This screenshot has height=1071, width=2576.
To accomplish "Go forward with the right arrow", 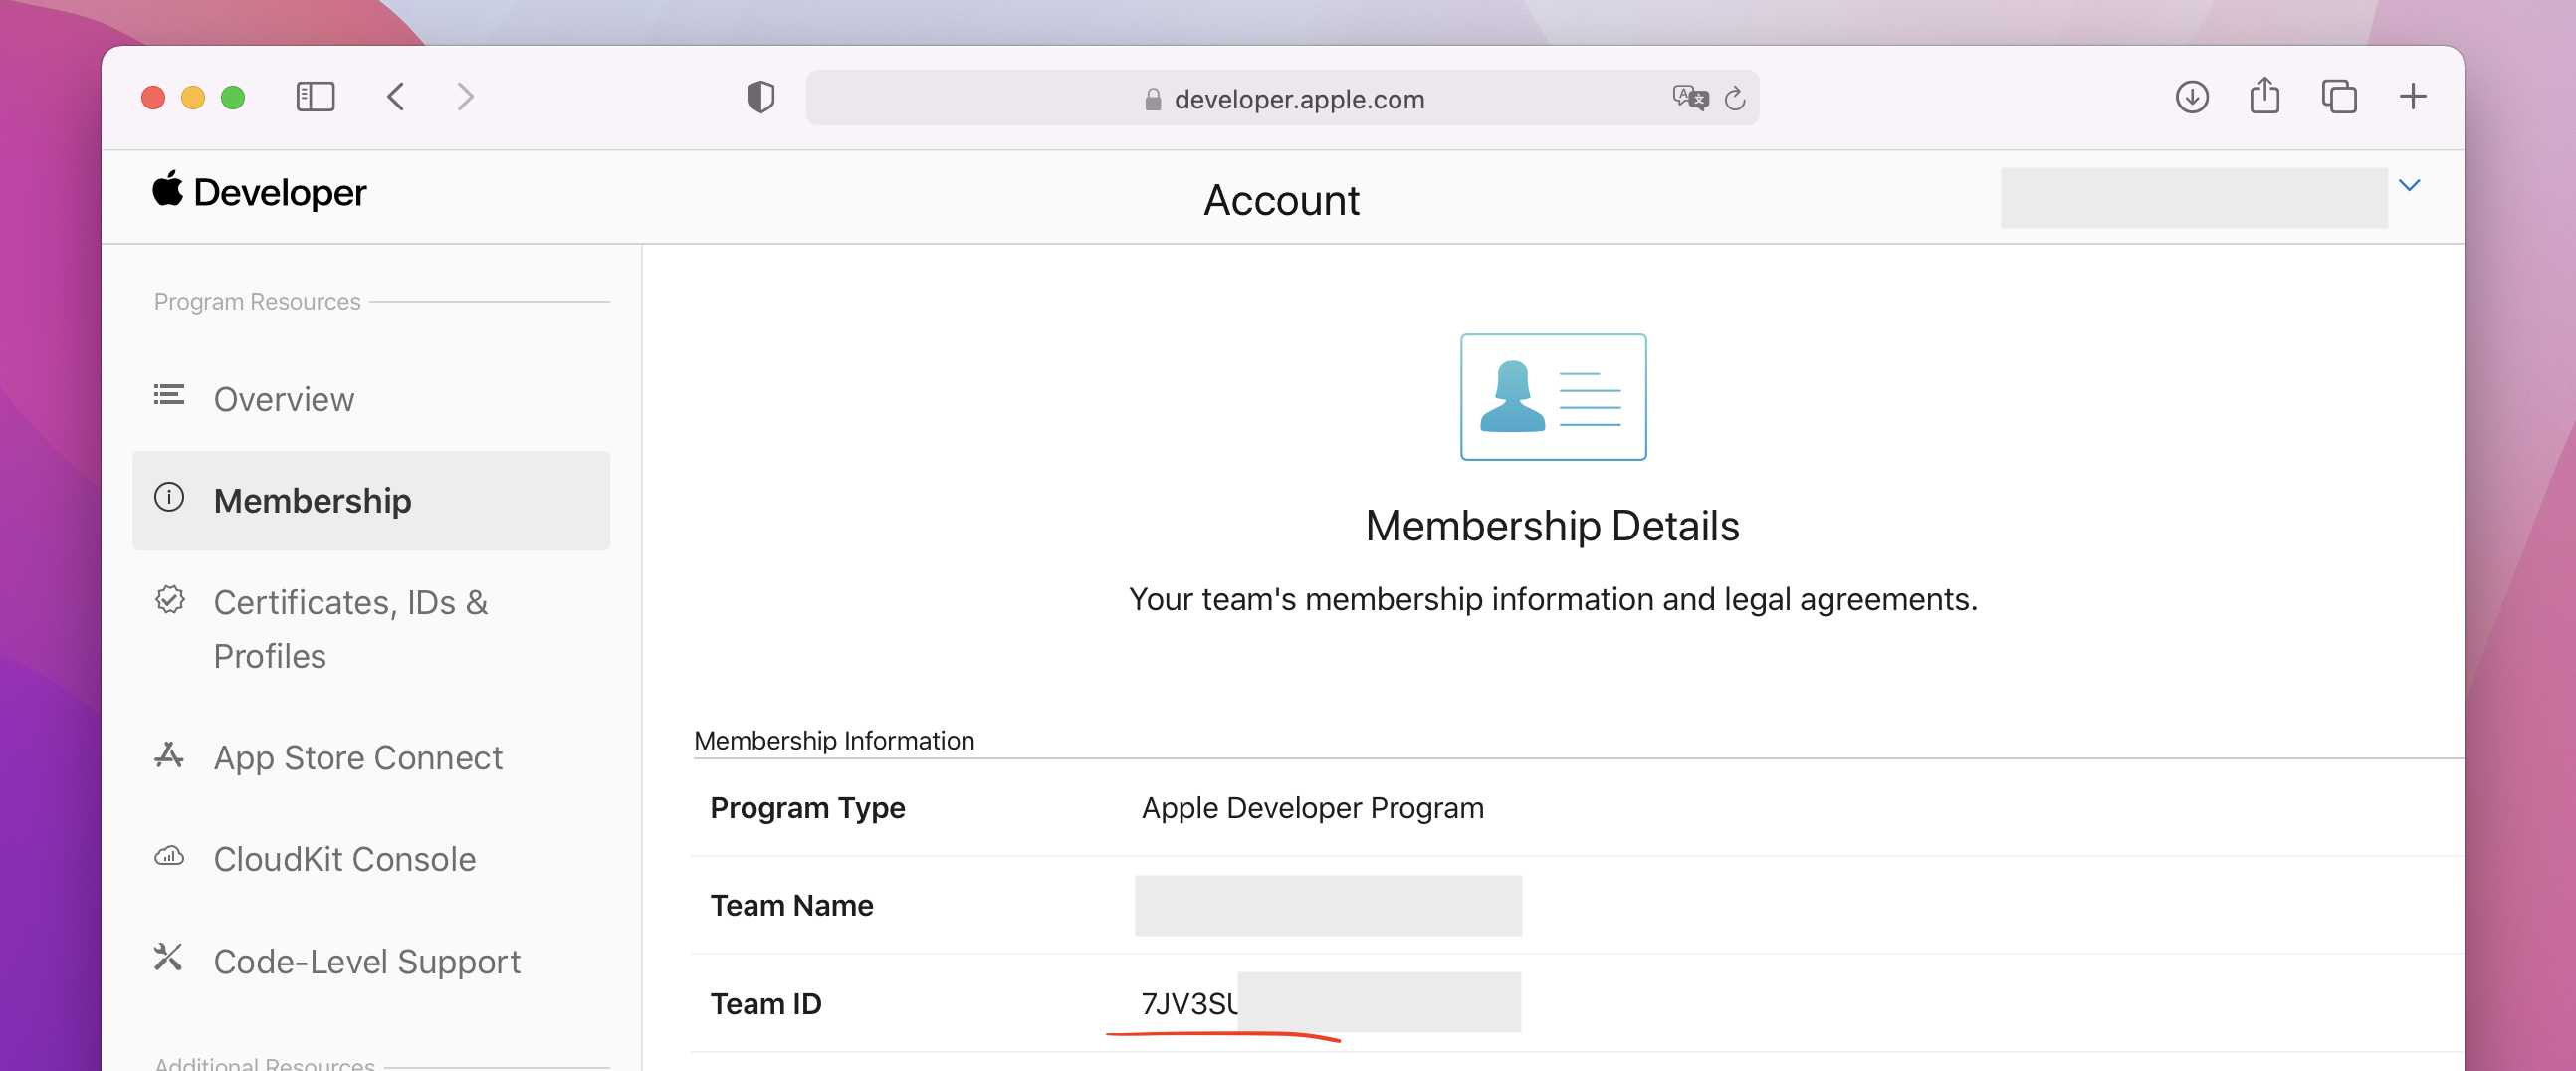I will click(465, 97).
